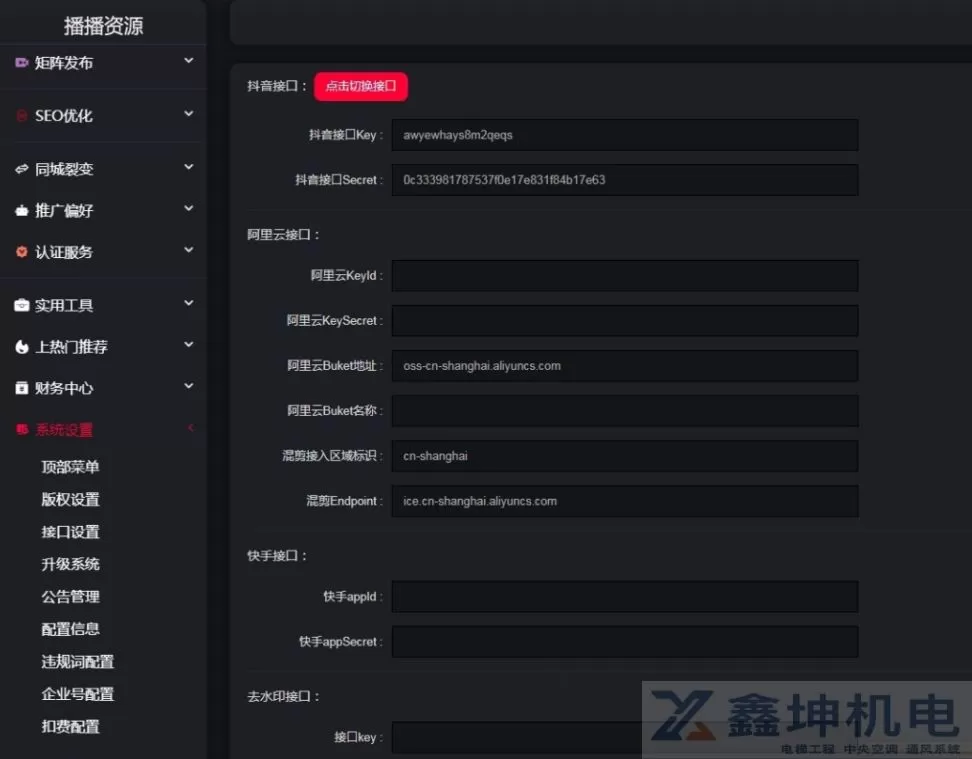Click the 财务中心 sidebar icon

22,388
